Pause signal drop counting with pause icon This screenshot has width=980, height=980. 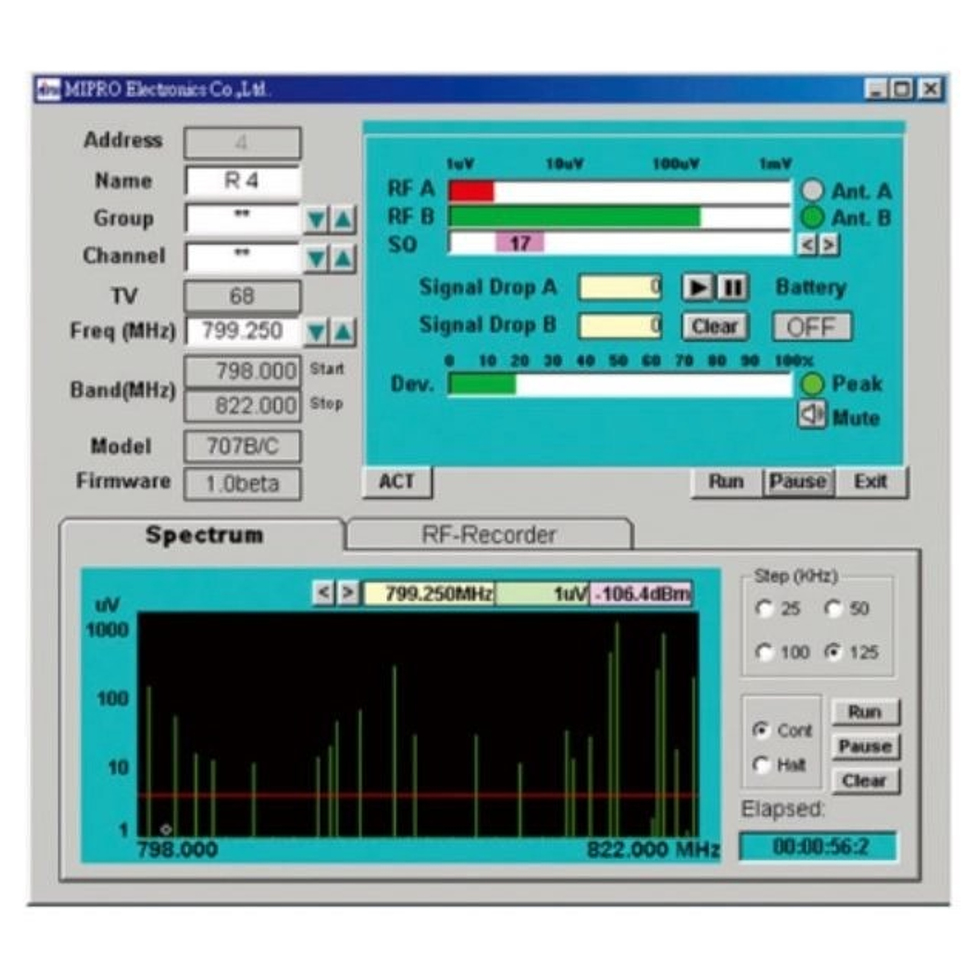pos(732,288)
